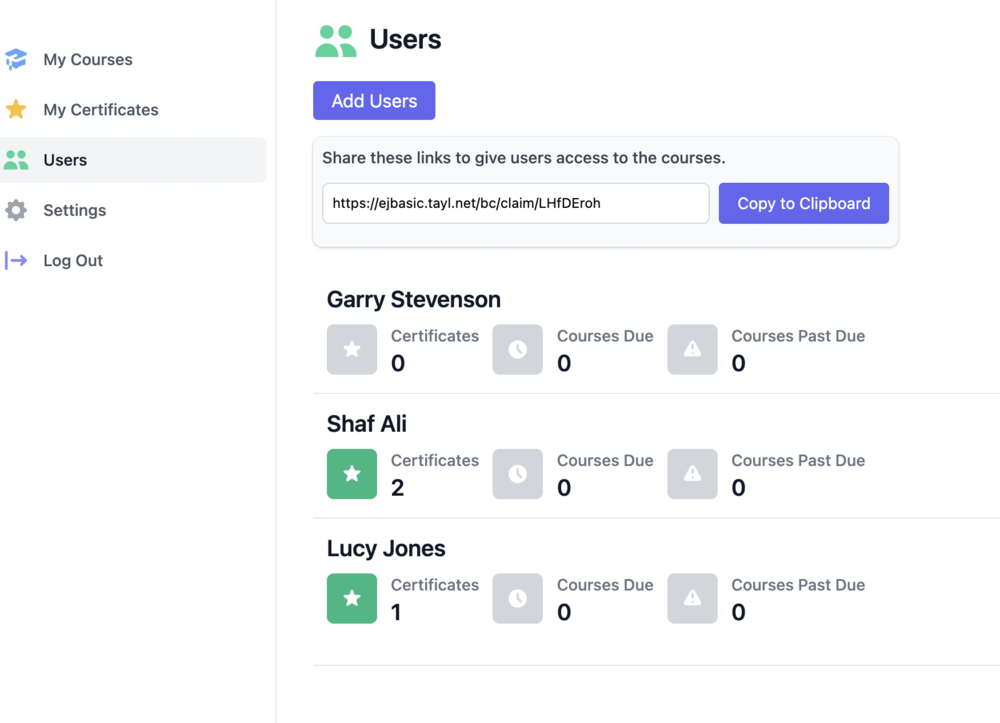Open My Courses from the sidebar
This screenshot has width=1000, height=723.
[x=88, y=60]
